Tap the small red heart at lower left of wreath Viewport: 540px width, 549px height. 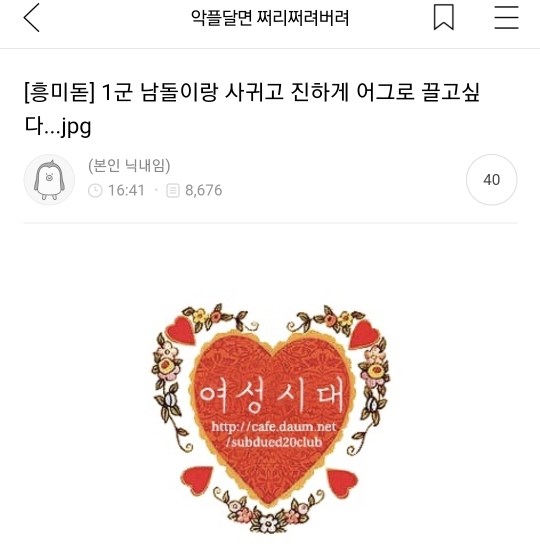[197, 480]
